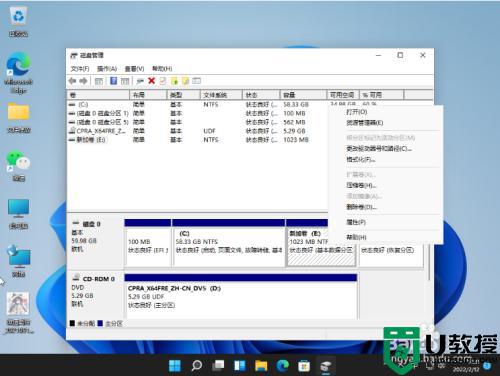Open the 帮助(H) menu in the menu bar

coord(162,69)
